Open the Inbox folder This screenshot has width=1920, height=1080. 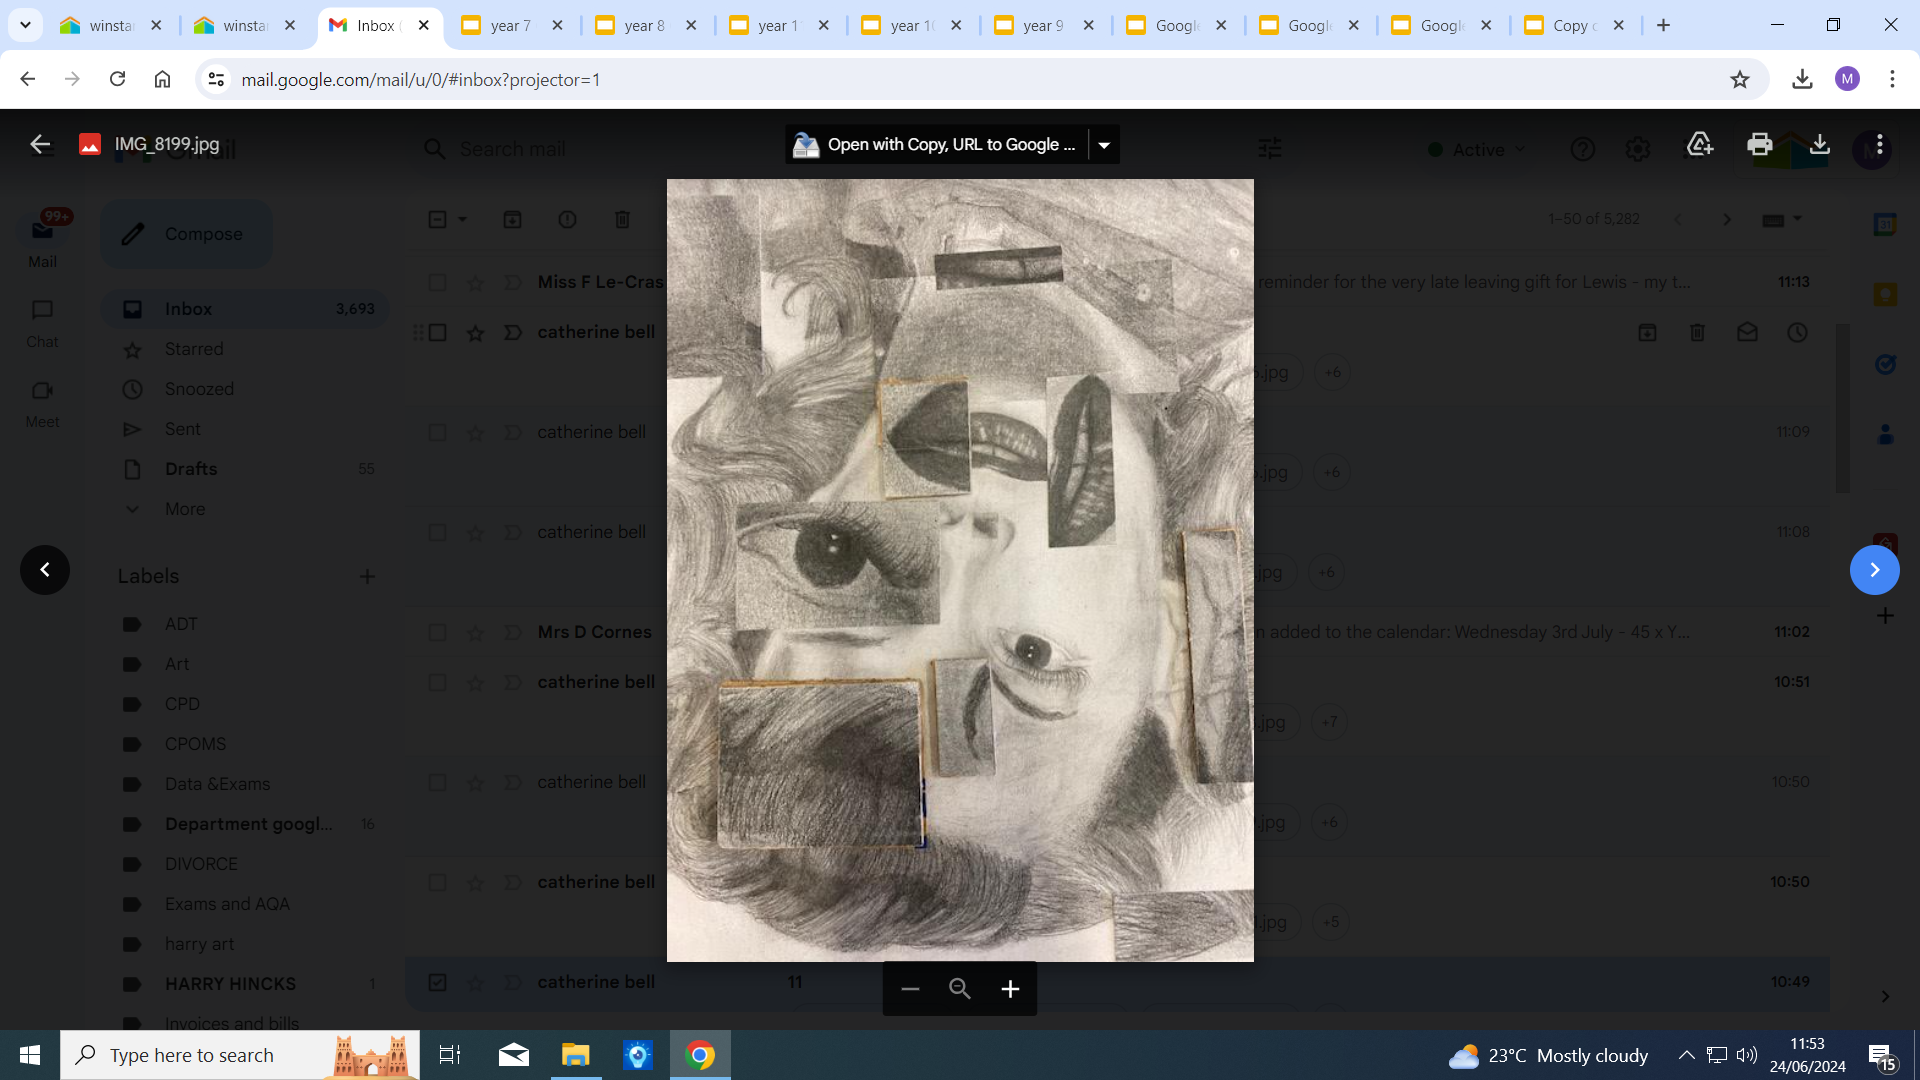[x=245, y=309]
